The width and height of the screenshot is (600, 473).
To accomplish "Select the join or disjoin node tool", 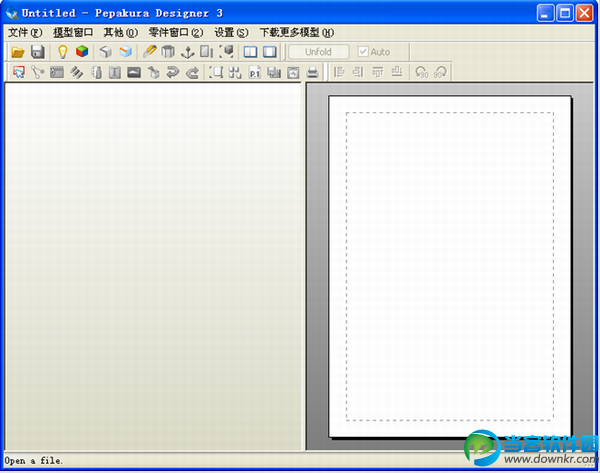I will pos(38,72).
